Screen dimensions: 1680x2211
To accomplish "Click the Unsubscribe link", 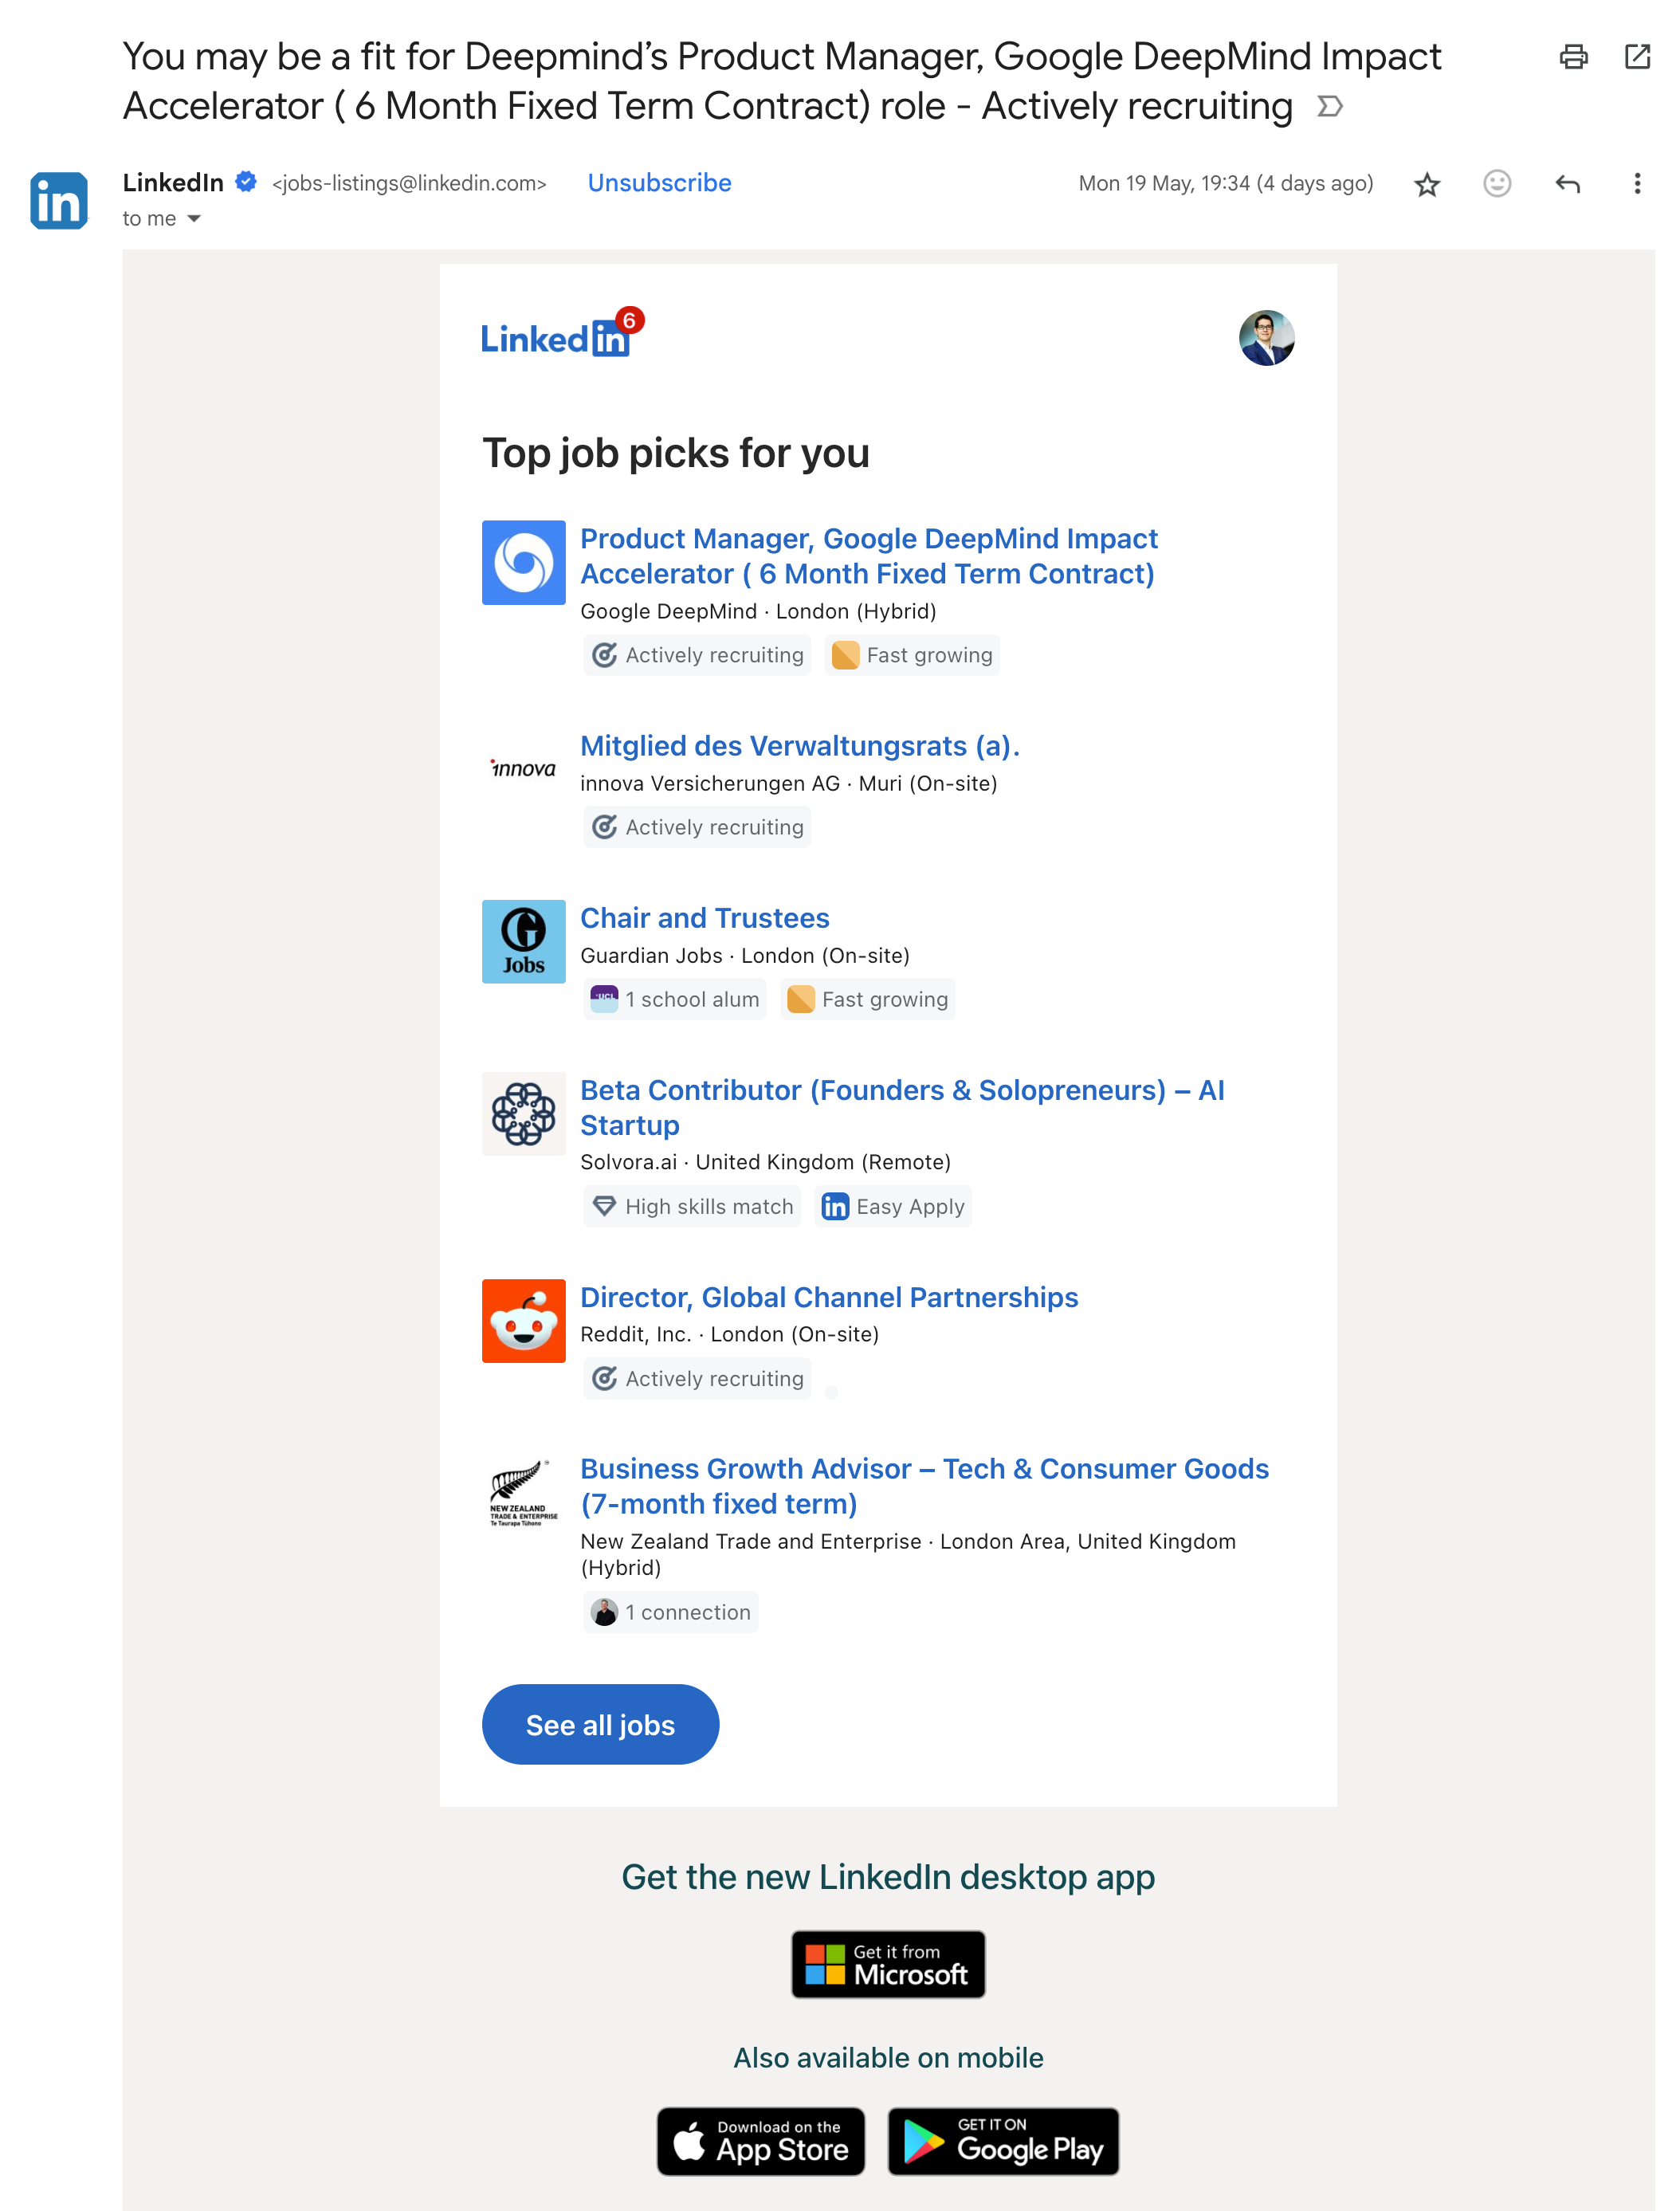I will tap(659, 183).
